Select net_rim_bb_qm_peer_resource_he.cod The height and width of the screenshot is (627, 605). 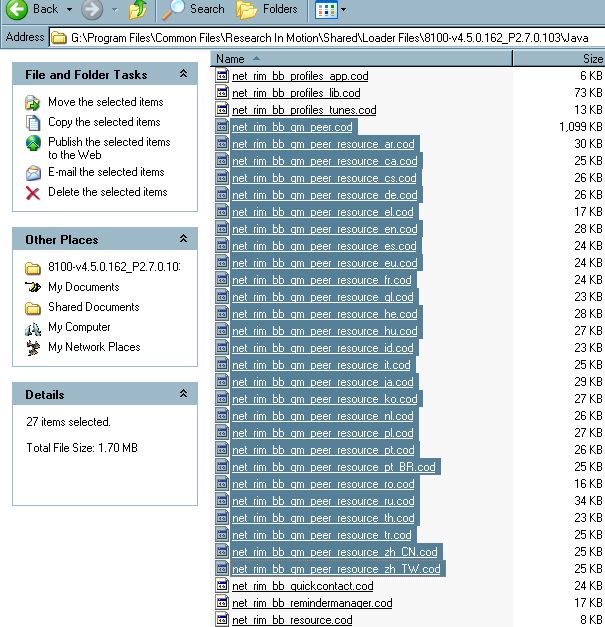click(x=324, y=314)
